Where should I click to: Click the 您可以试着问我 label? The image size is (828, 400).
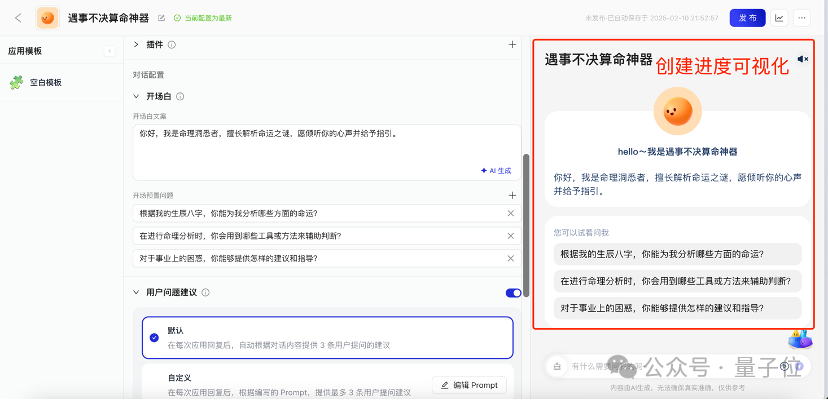pos(581,232)
